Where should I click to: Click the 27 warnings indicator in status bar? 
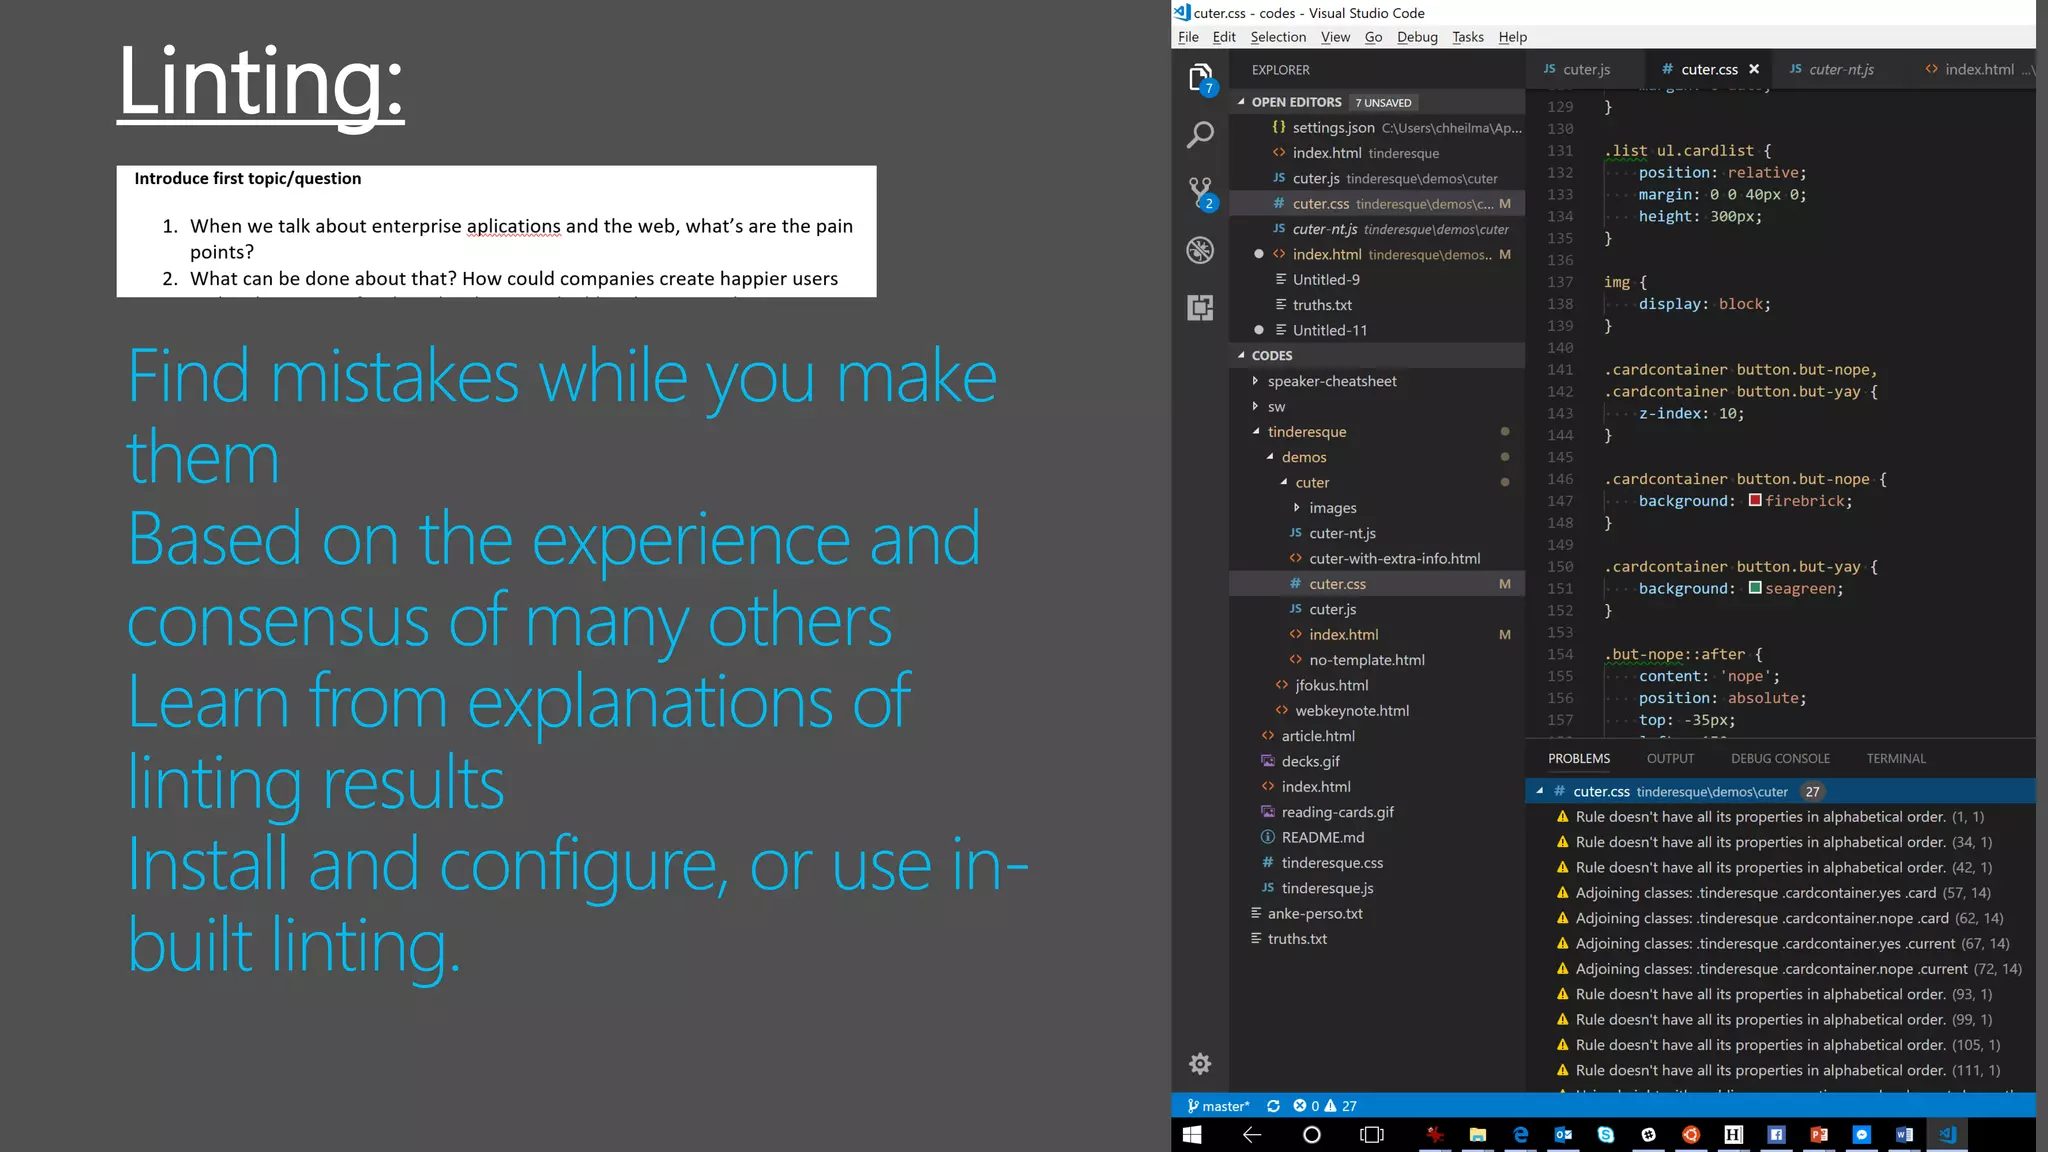tap(1341, 1106)
